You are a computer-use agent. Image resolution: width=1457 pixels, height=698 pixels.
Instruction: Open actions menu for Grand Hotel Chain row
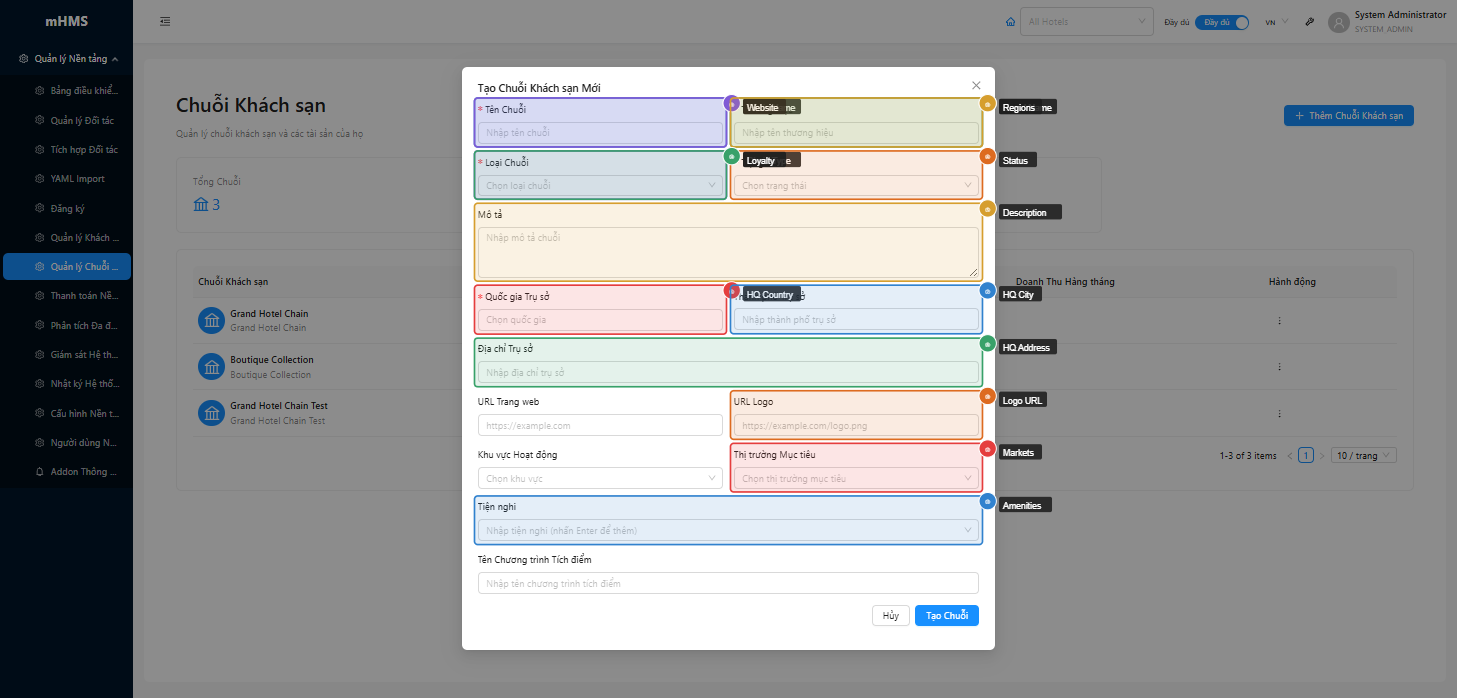click(1279, 321)
